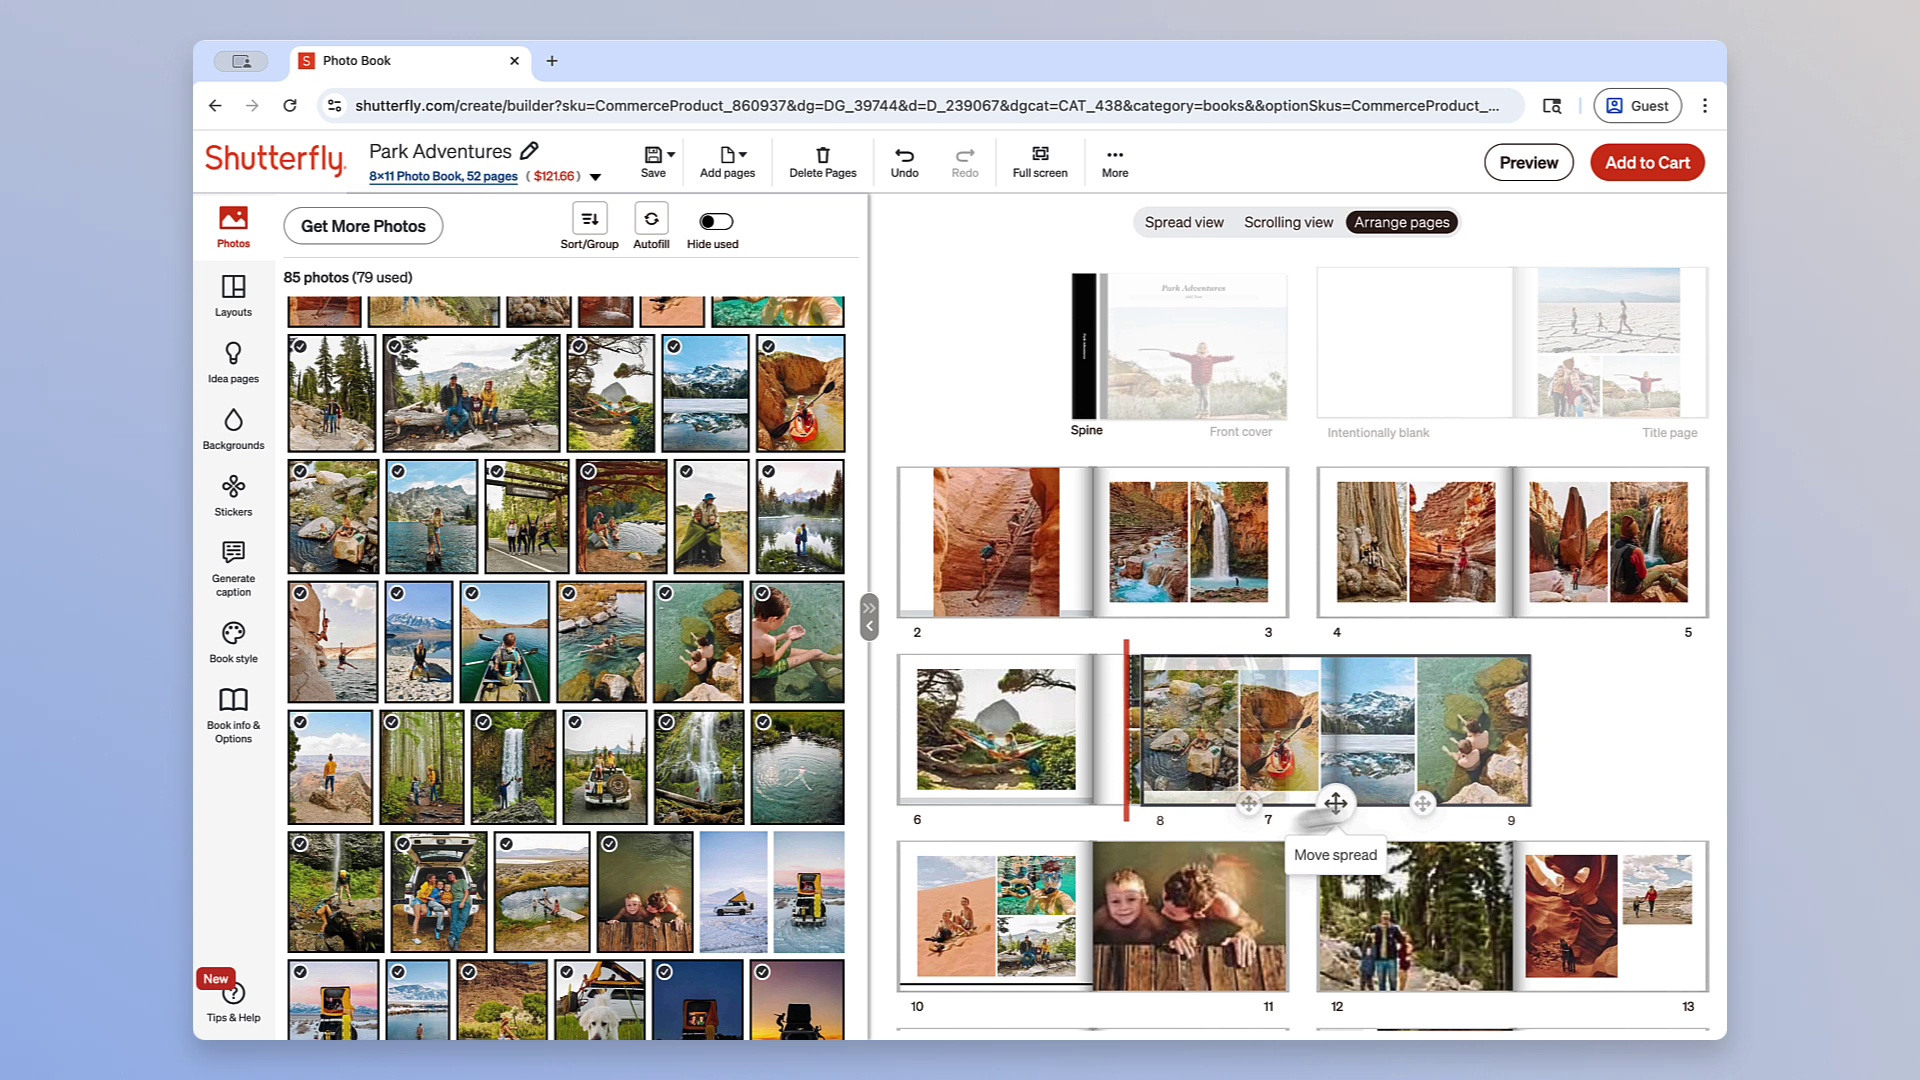Select the family sitting on log photo
1920x1080 pixels.
coord(471,393)
